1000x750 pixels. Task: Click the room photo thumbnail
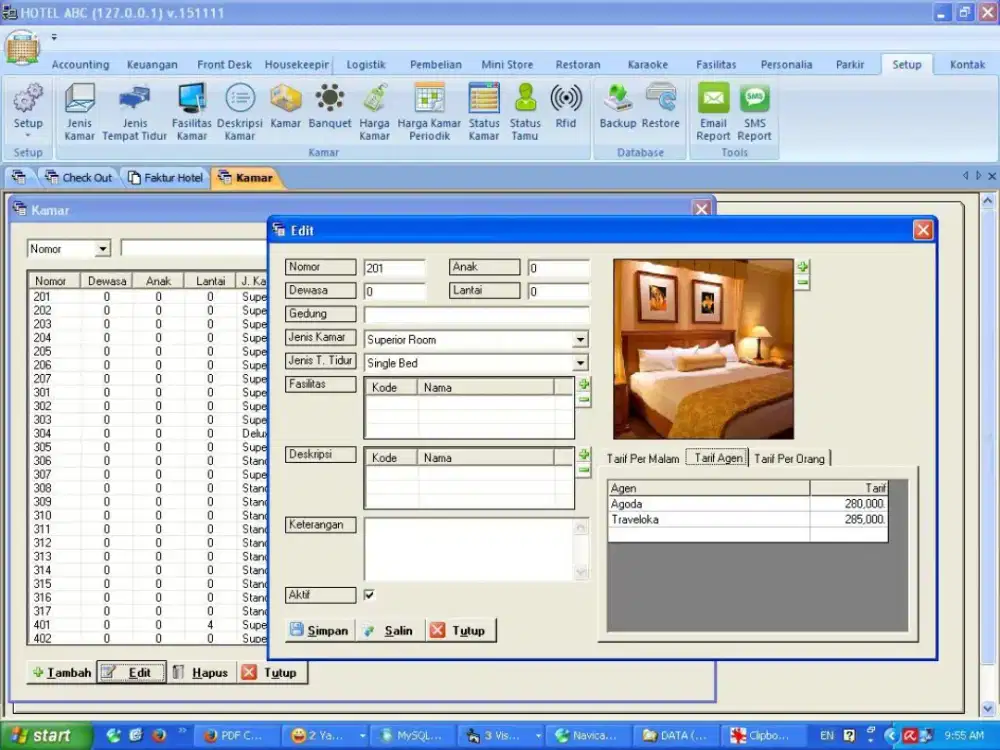click(x=703, y=348)
